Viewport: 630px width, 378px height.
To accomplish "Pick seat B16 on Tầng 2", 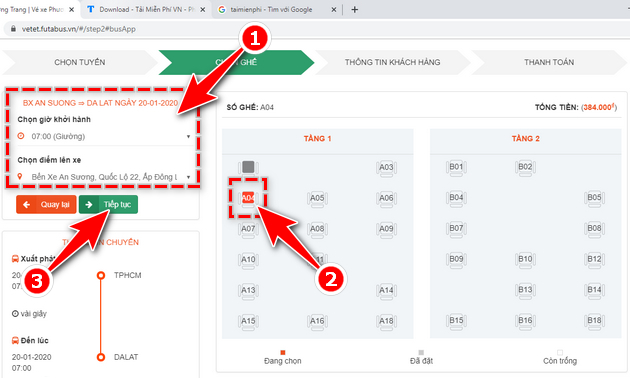I will click(525, 321).
